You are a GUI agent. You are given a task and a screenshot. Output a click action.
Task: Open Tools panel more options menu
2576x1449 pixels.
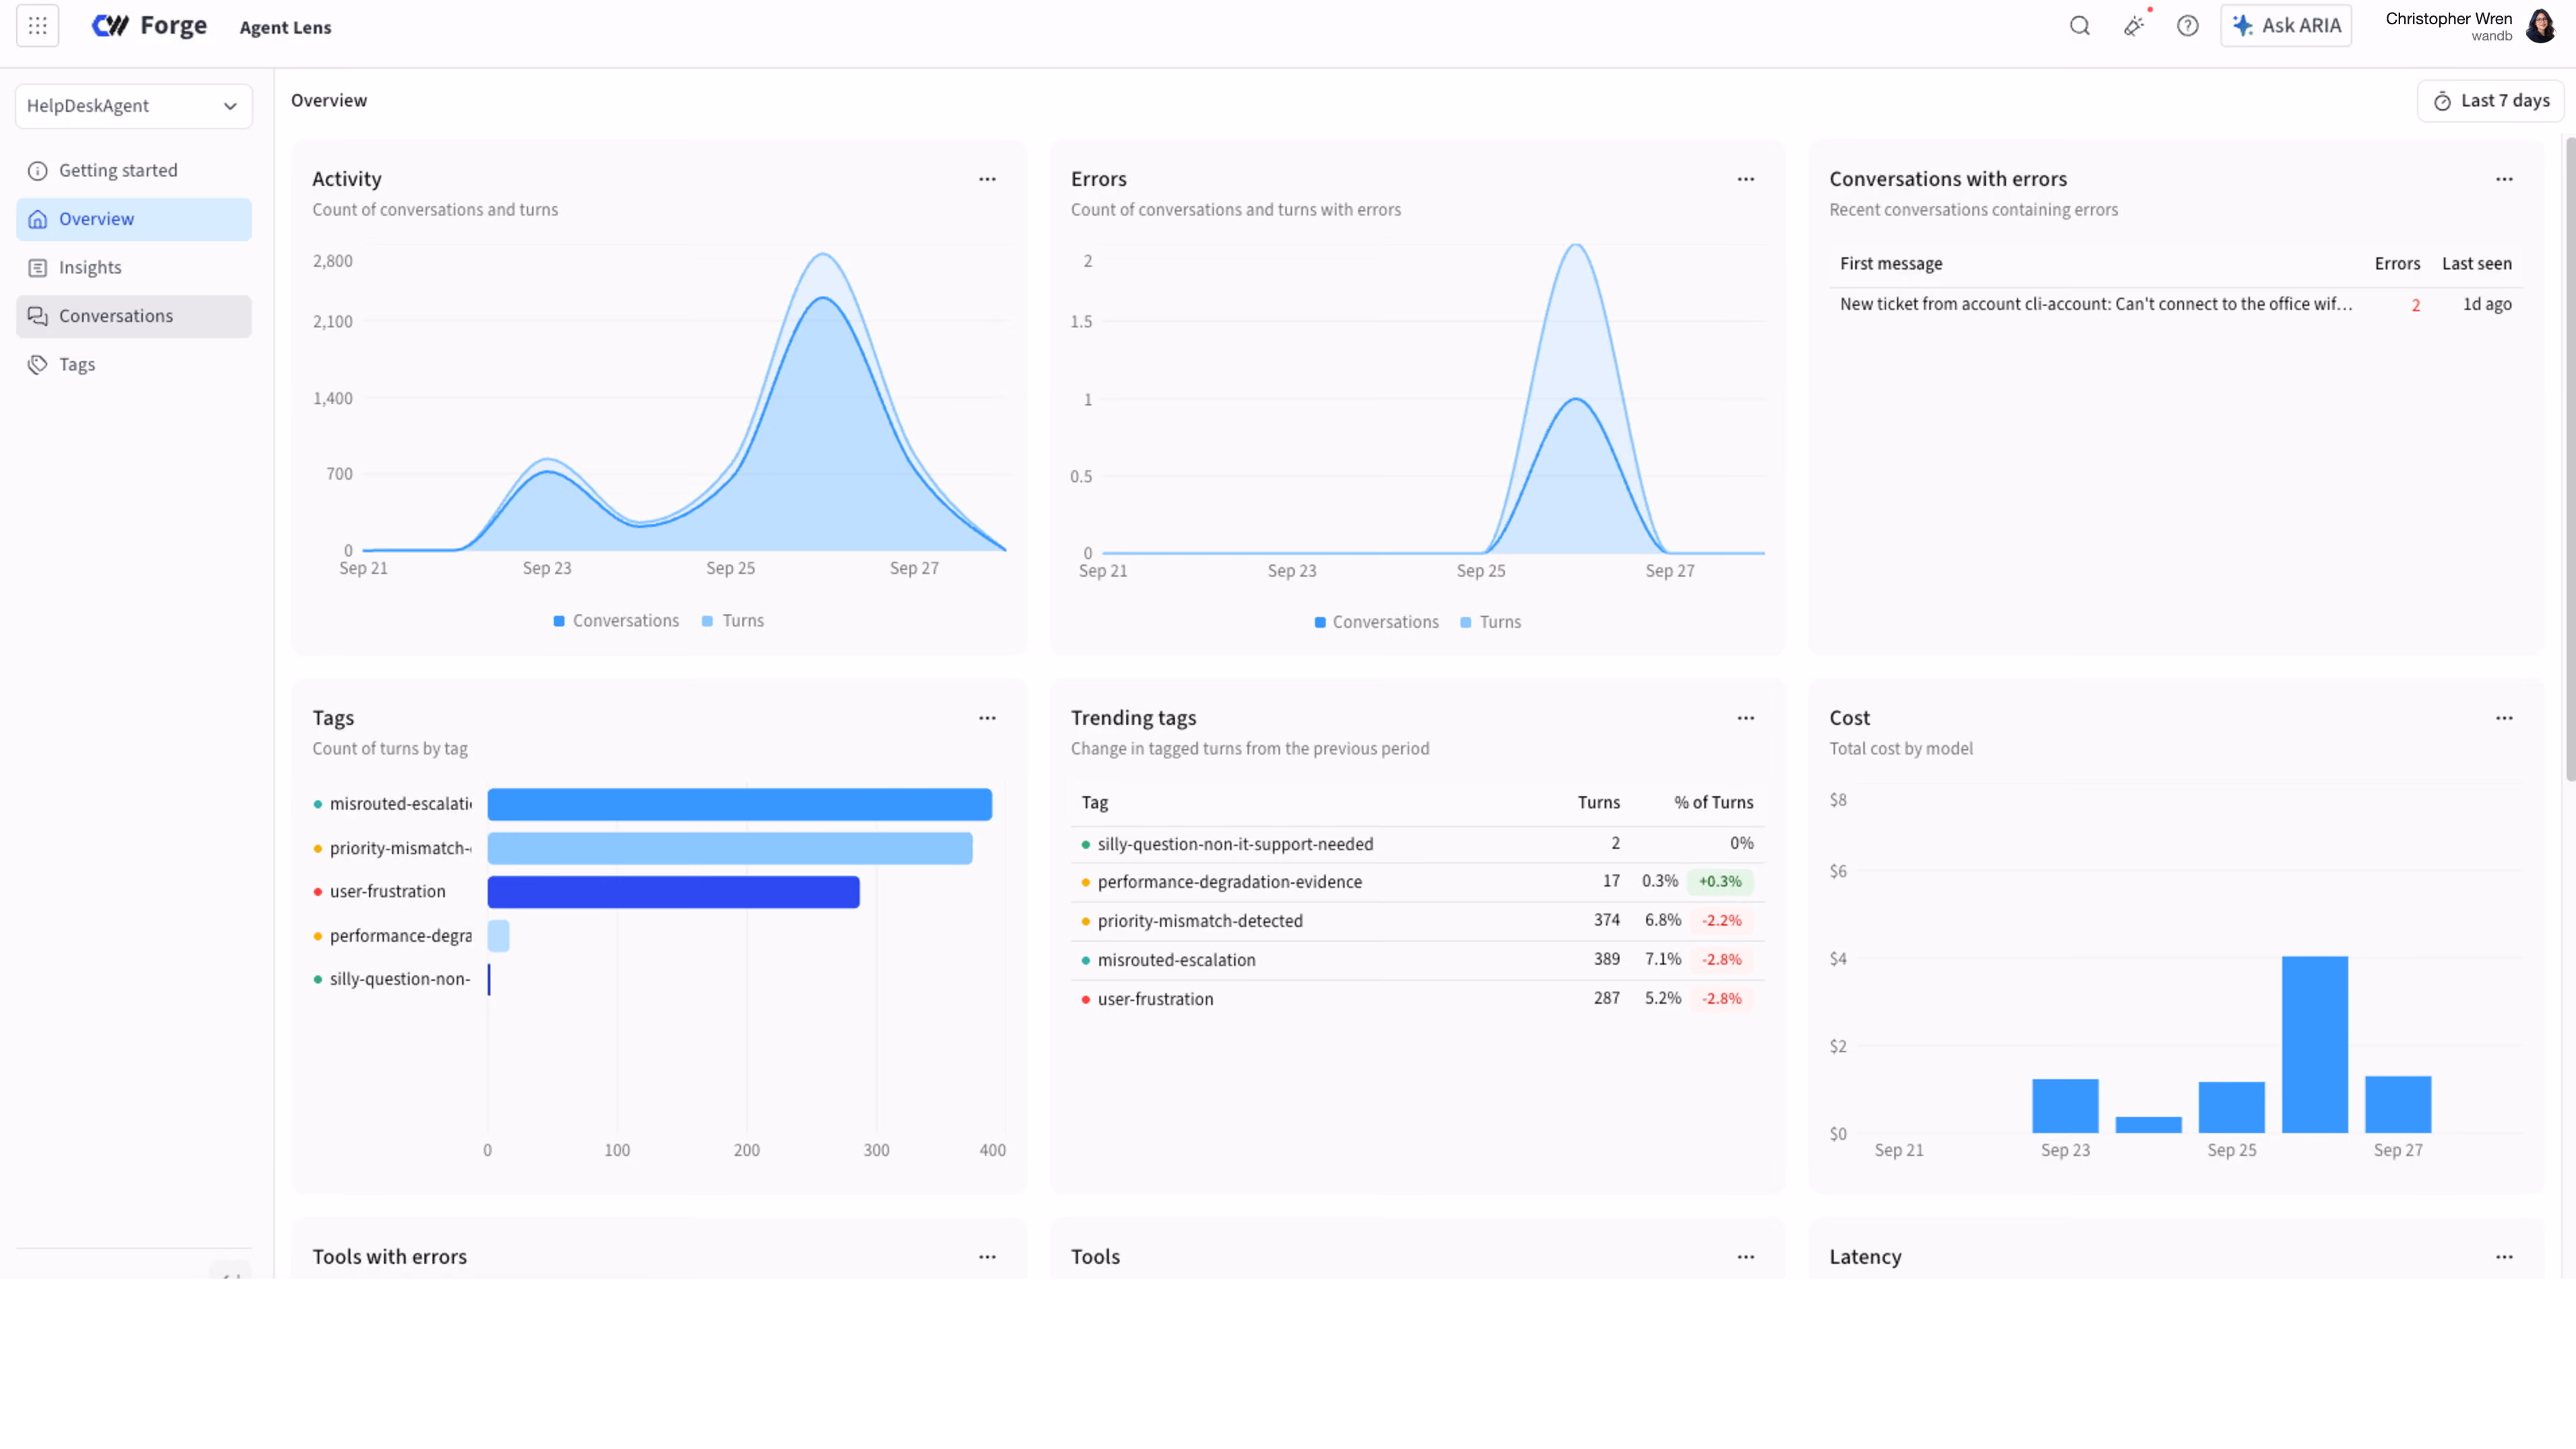point(1746,1257)
